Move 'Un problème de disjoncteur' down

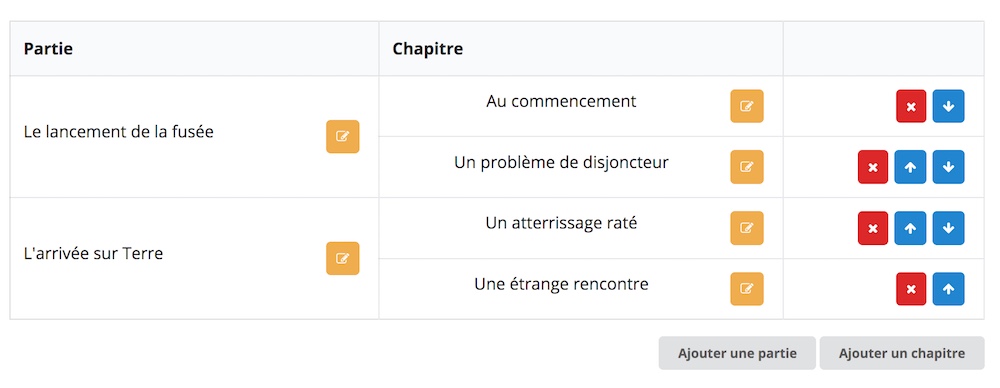pyautogui.click(x=948, y=167)
